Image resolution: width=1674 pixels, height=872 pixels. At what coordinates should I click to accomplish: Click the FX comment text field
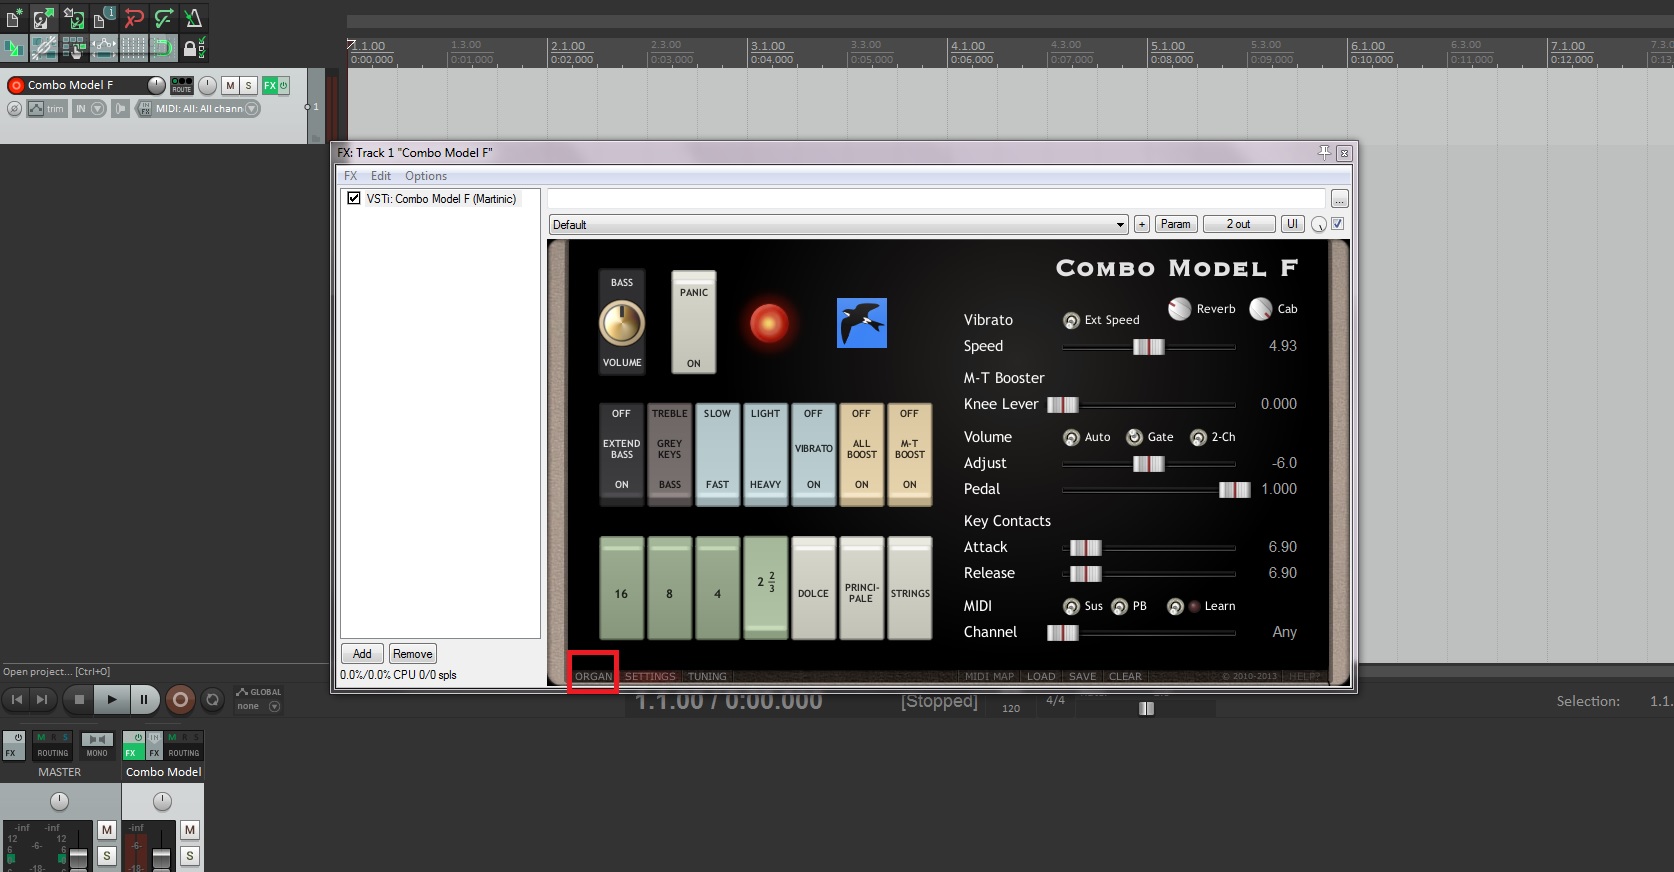click(x=936, y=198)
